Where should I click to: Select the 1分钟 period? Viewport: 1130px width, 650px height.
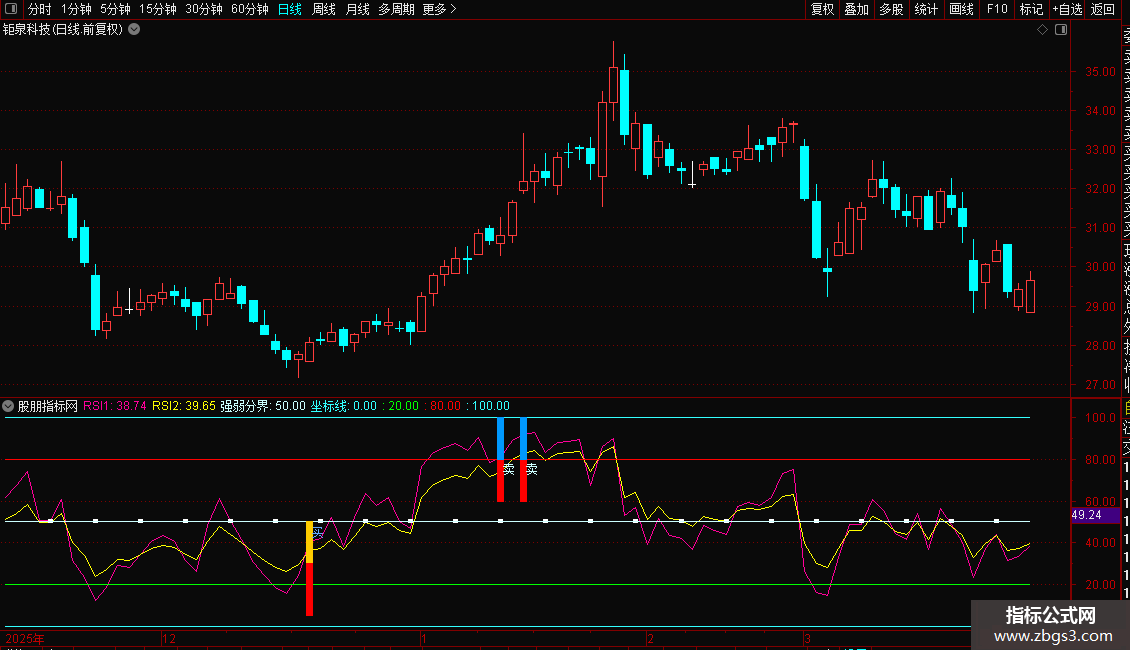pos(76,9)
